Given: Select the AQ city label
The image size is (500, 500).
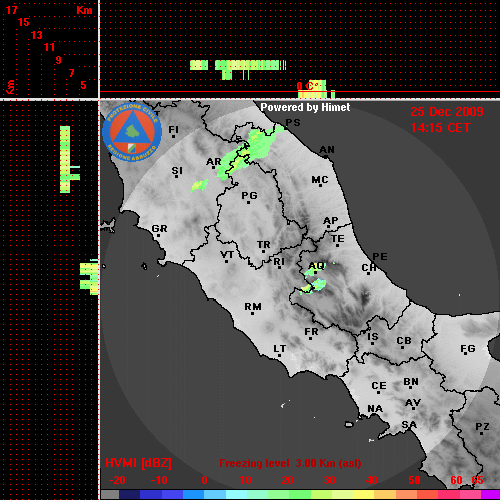Looking at the screenshot, I should point(316,266).
